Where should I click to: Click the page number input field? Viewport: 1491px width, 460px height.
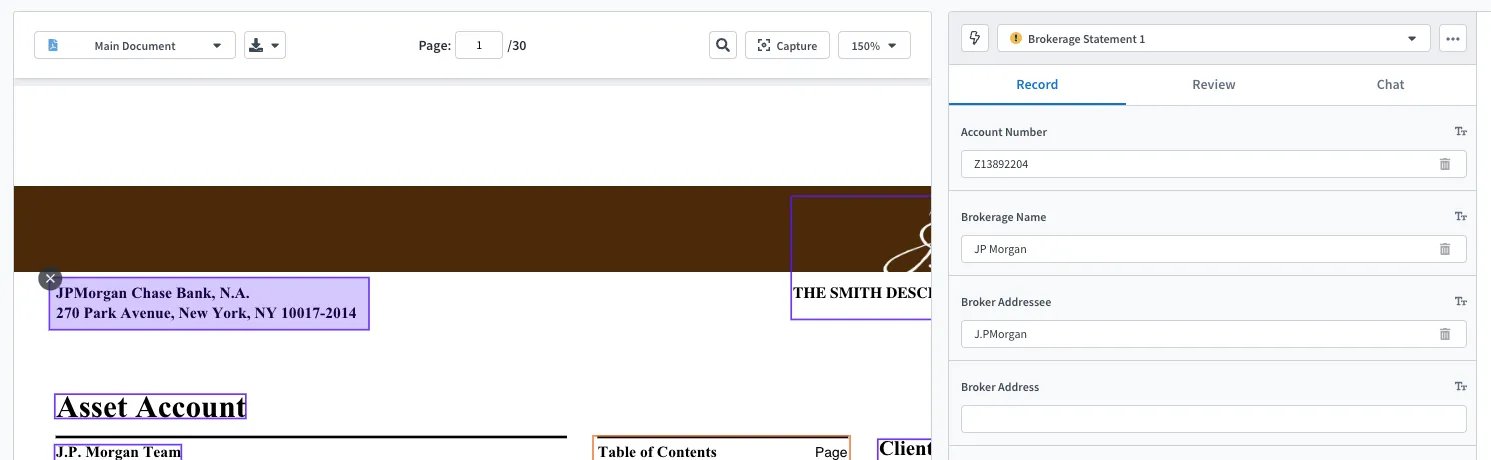coord(479,45)
